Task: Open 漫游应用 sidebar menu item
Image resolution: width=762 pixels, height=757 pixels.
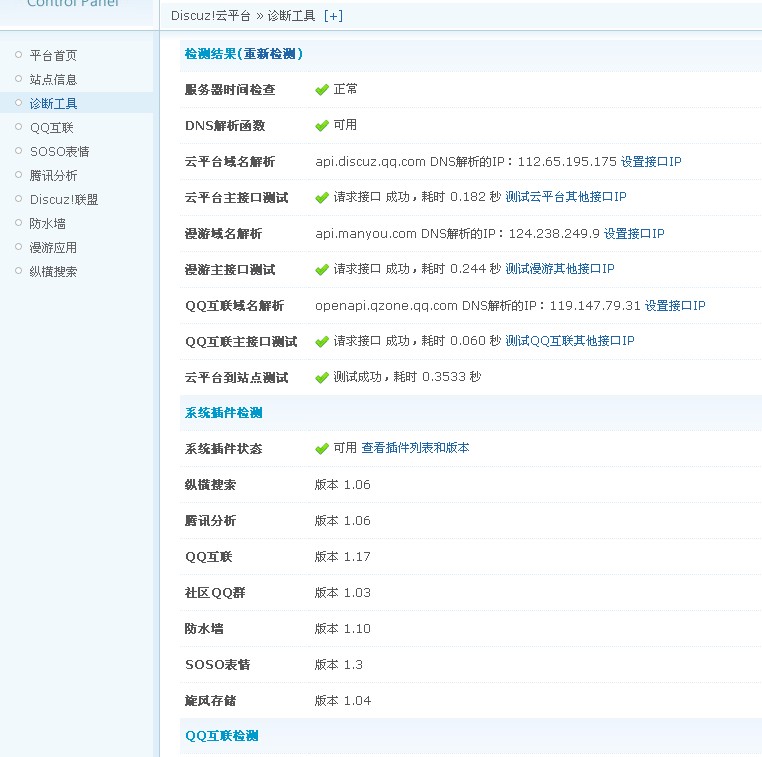Action: 53,248
